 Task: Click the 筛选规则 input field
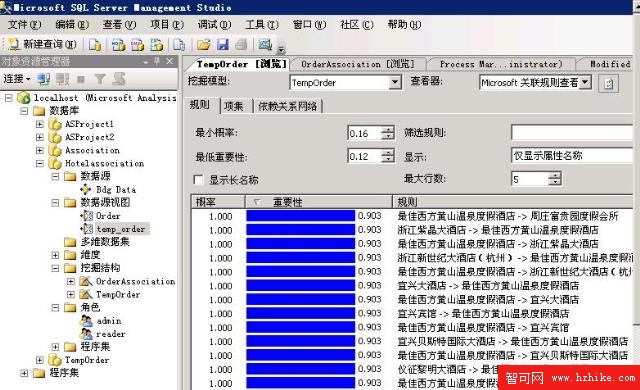tap(571, 133)
